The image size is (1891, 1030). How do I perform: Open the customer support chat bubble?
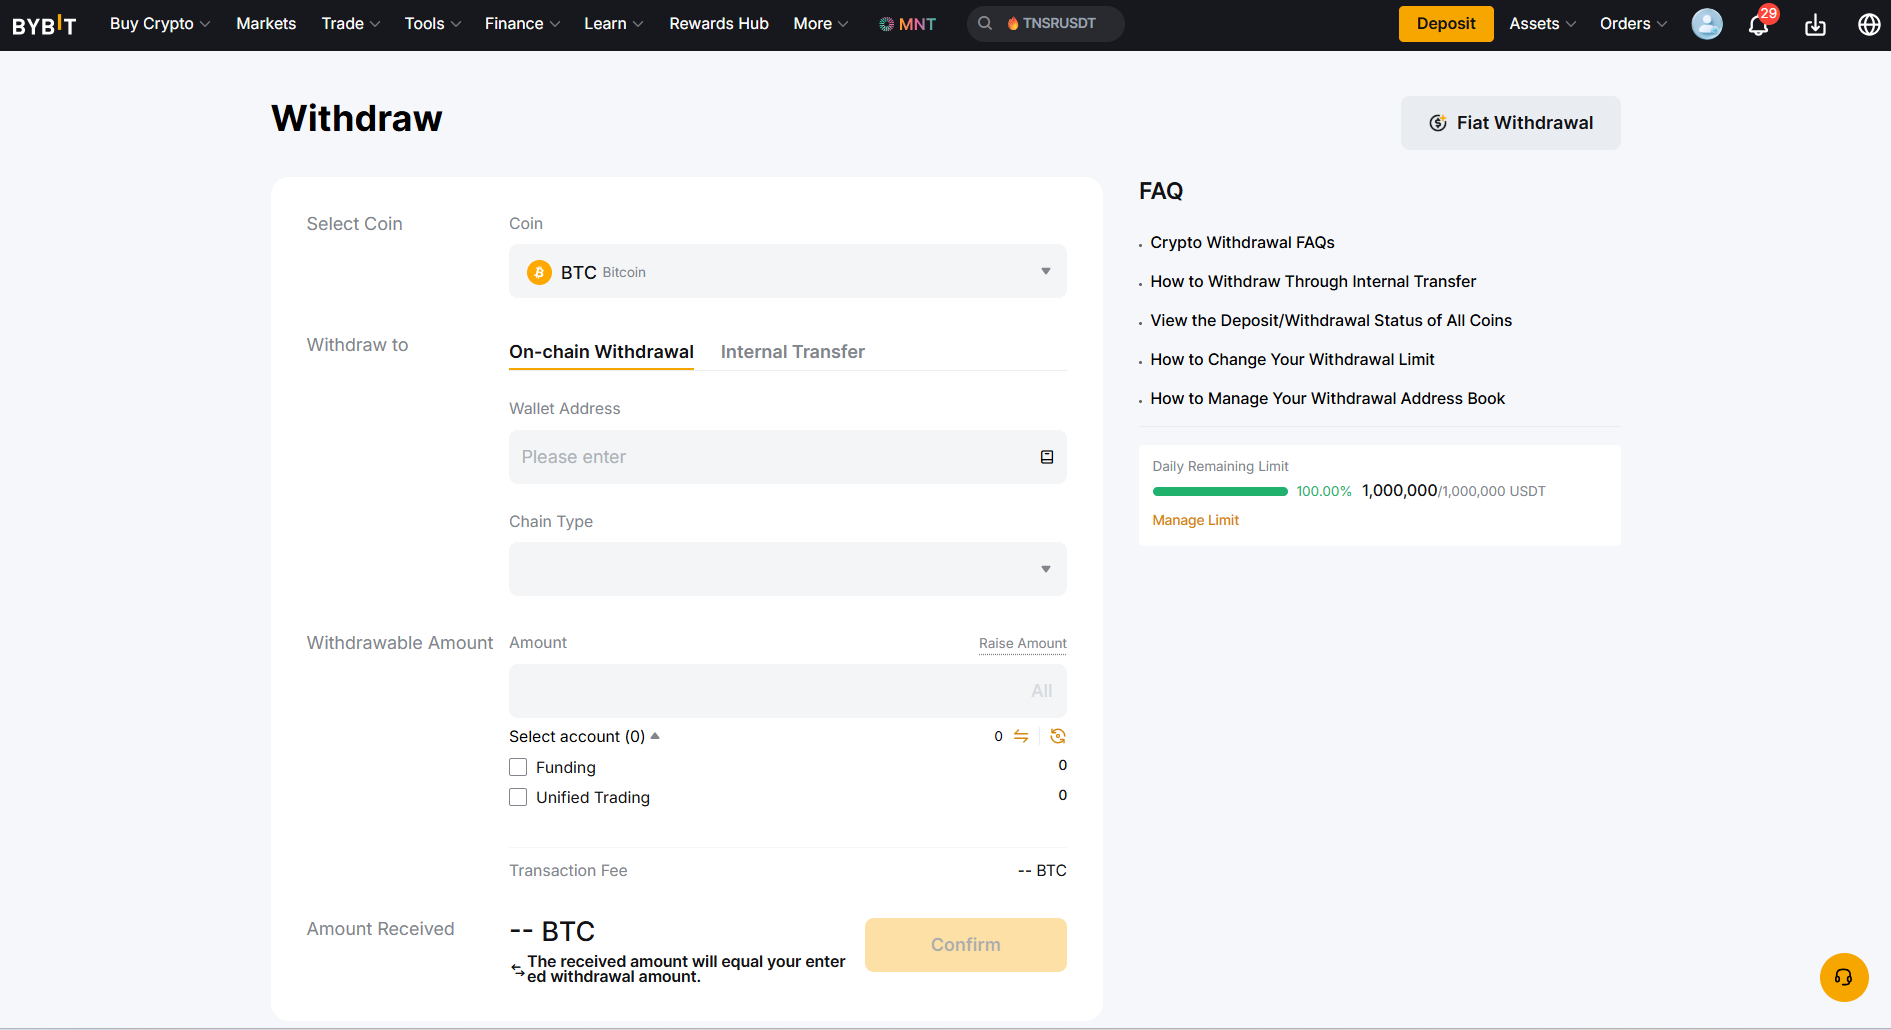point(1844,977)
